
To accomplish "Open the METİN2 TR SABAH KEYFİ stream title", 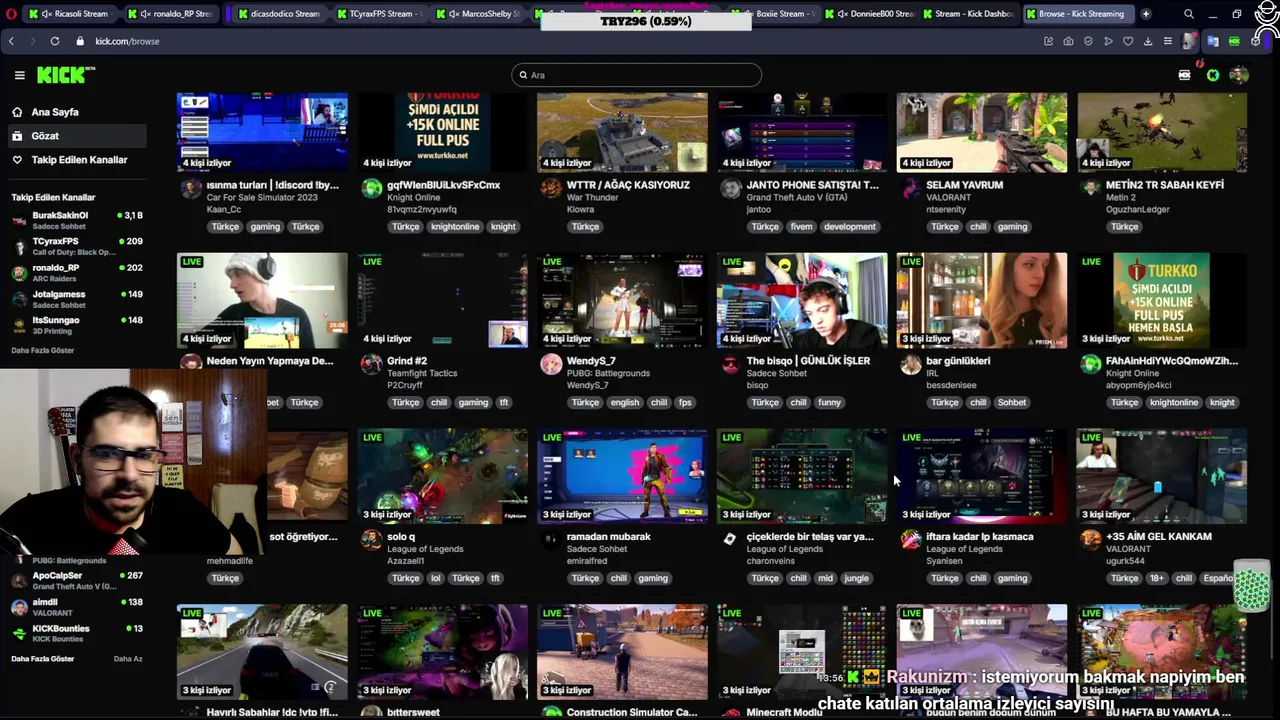I will click(x=1165, y=185).
